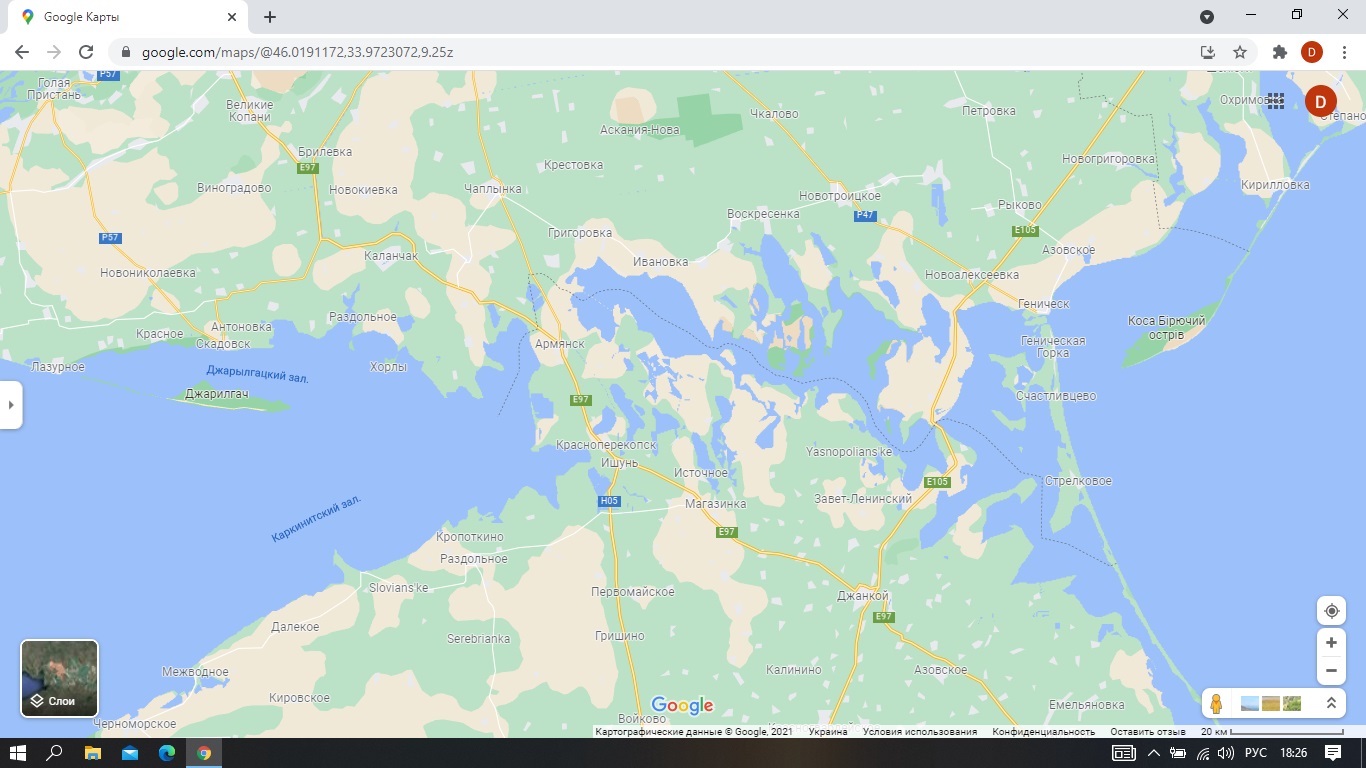Viewport: 1366px width, 768px height.
Task: Open the touch keyboard tray icon
Action: (x=1124, y=753)
